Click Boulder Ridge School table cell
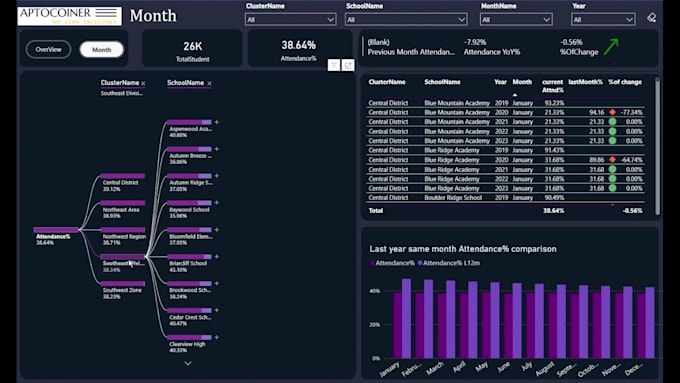680x383 pixels. tap(453, 198)
